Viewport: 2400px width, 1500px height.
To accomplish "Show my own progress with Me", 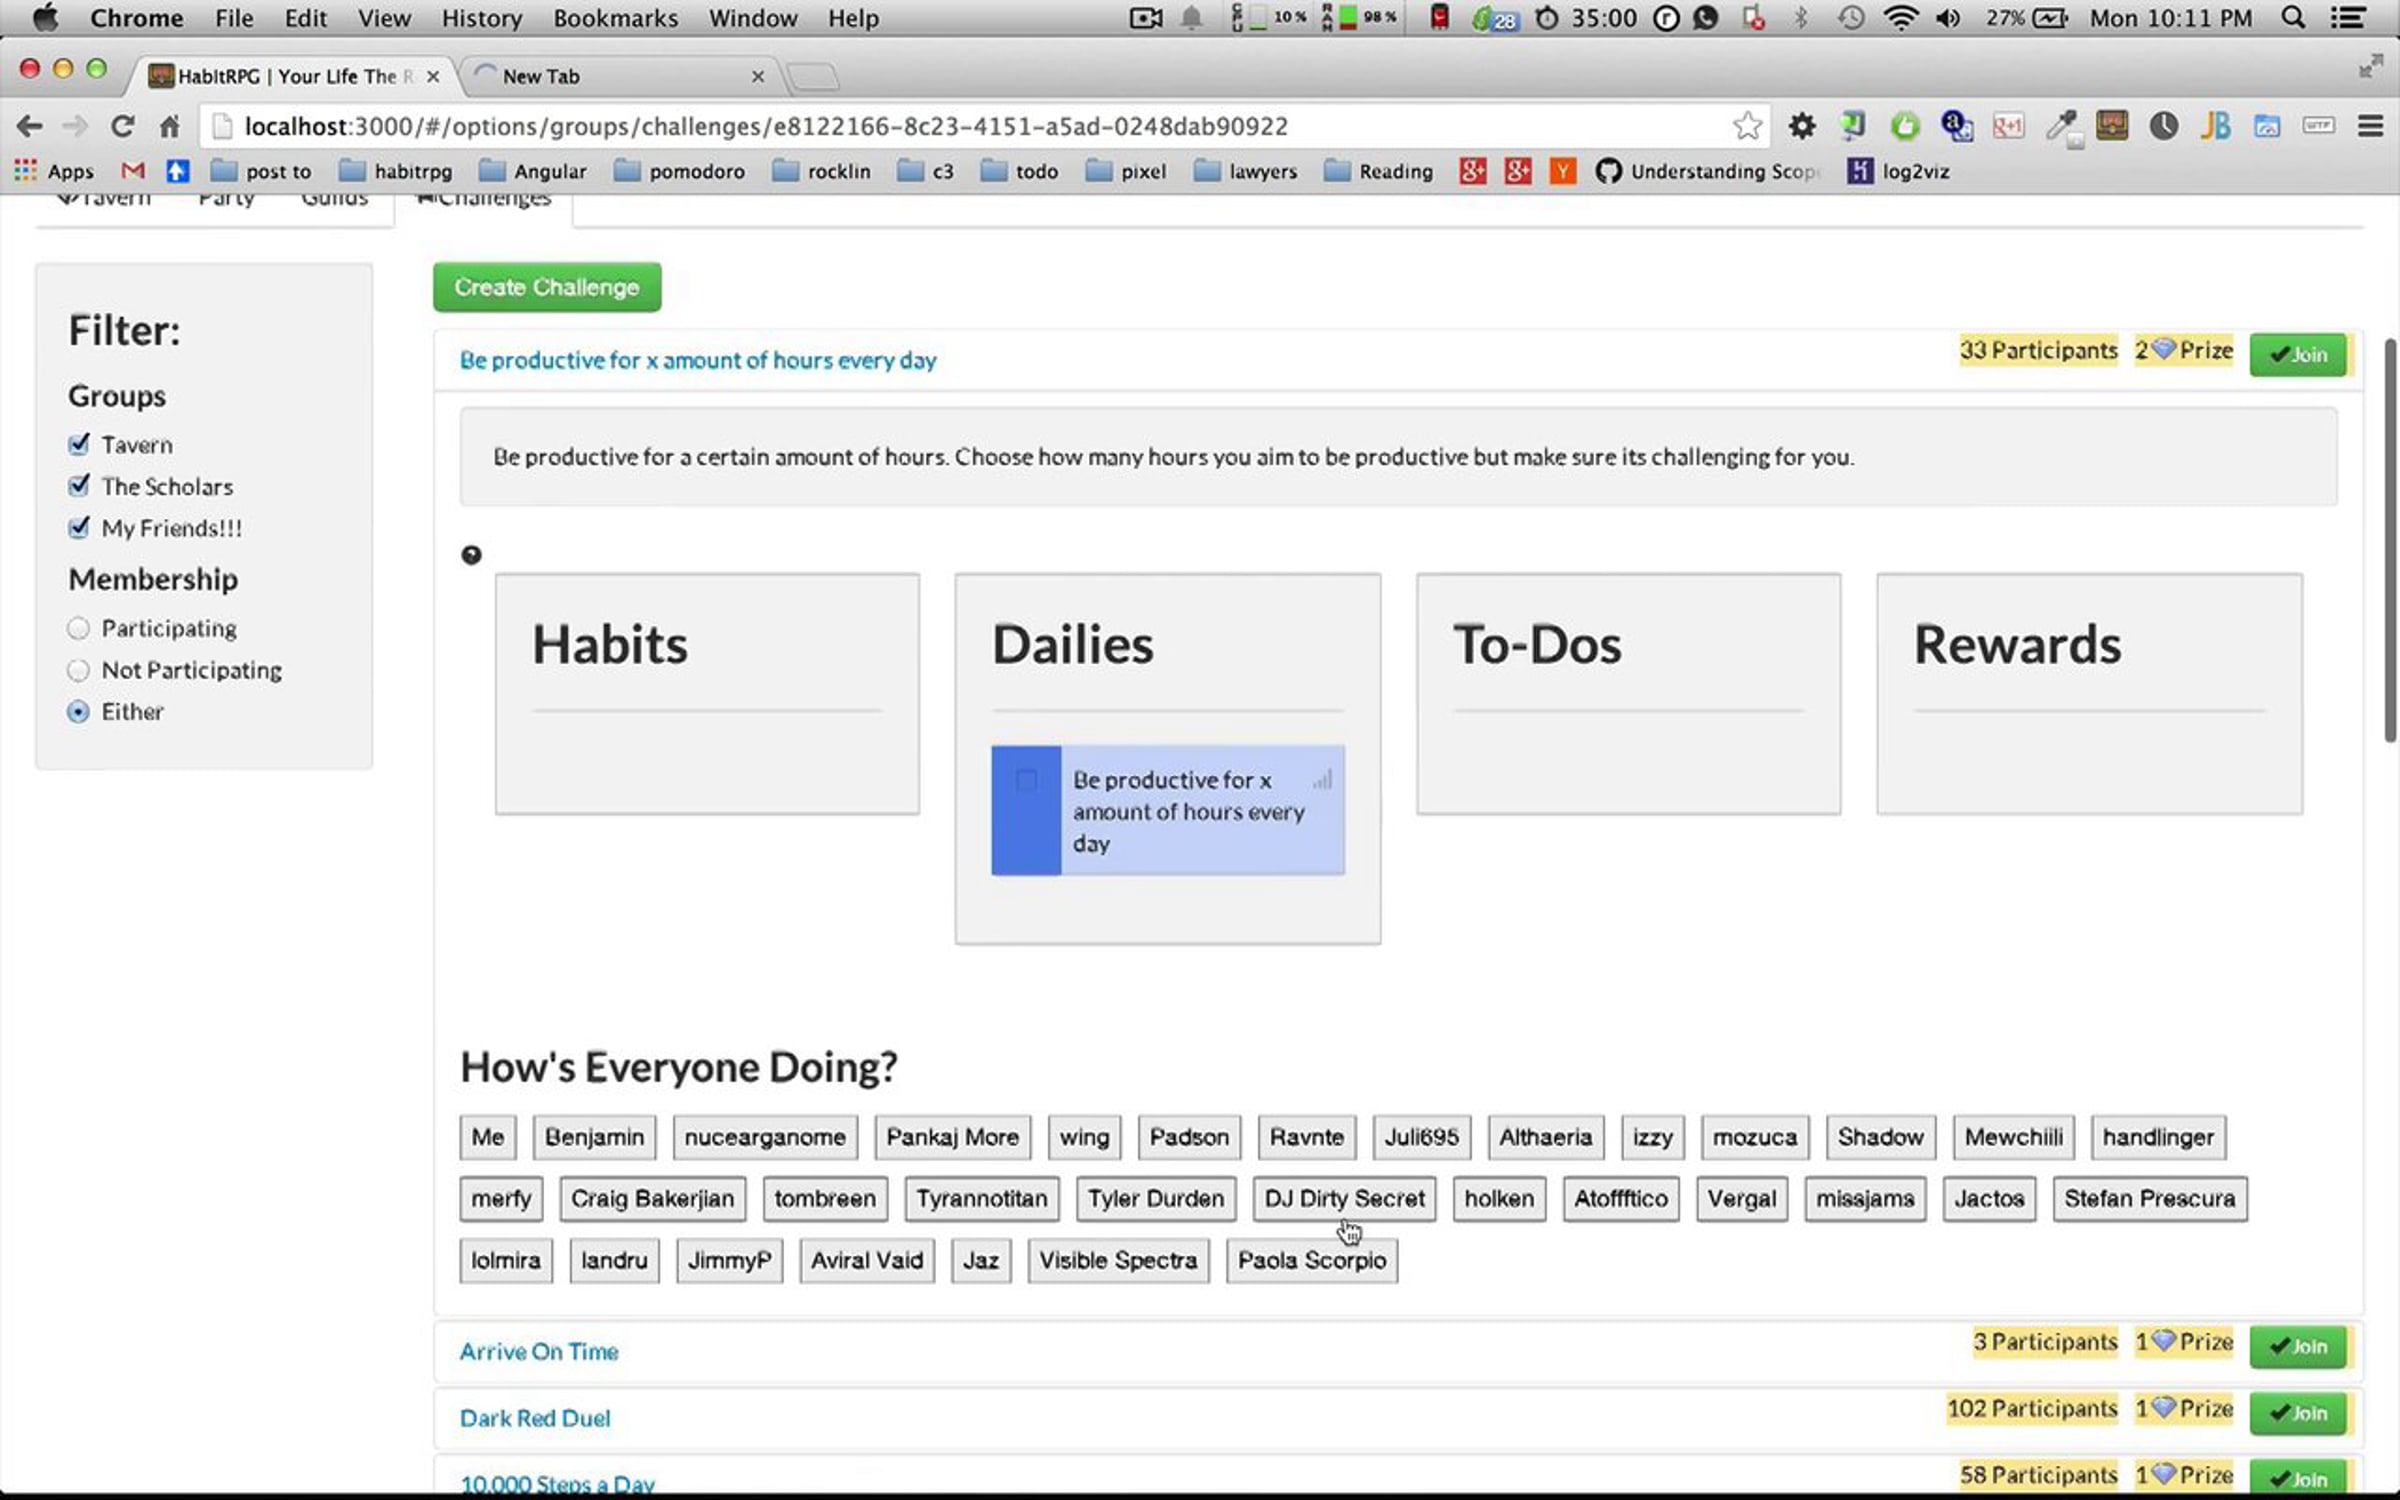I will [488, 1137].
